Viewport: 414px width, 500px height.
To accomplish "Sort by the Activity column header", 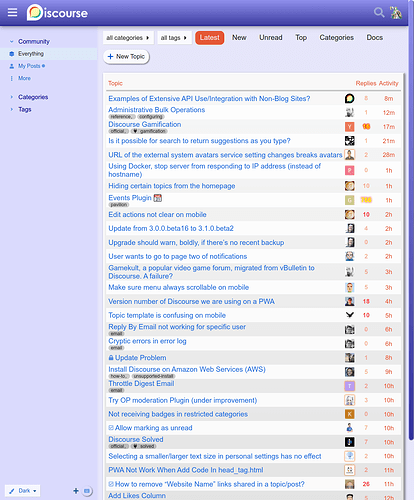I will point(389,83).
